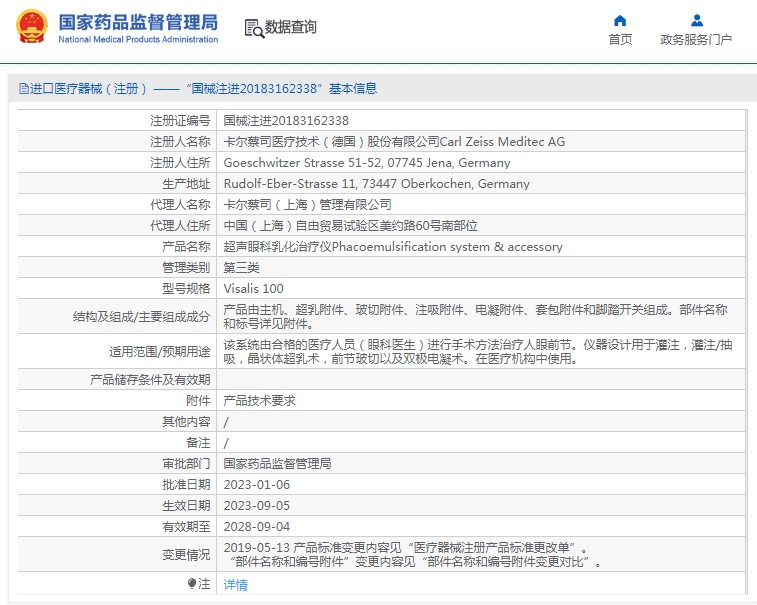This screenshot has height=605, width=757.
Task: Click the 数据查询 heading text
Action: [290, 28]
